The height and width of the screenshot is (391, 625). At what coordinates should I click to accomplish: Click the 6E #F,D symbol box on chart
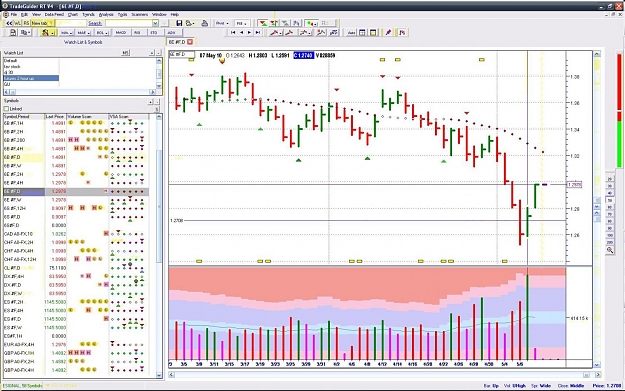(182, 55)
